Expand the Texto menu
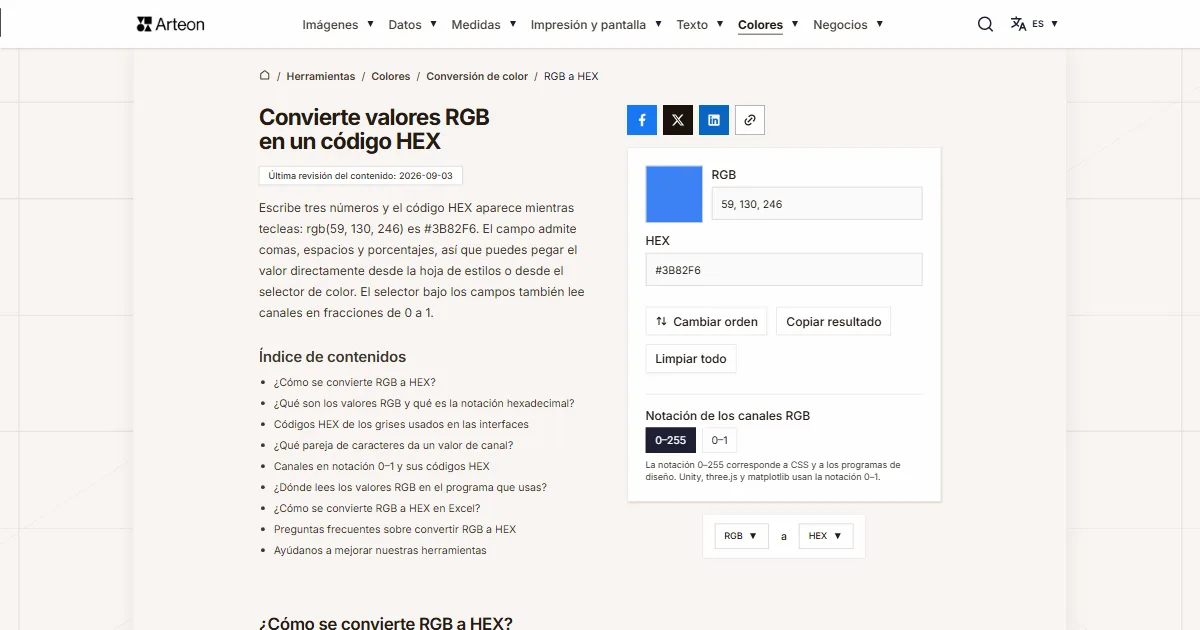1200x630 pixels. click(700, 24)
